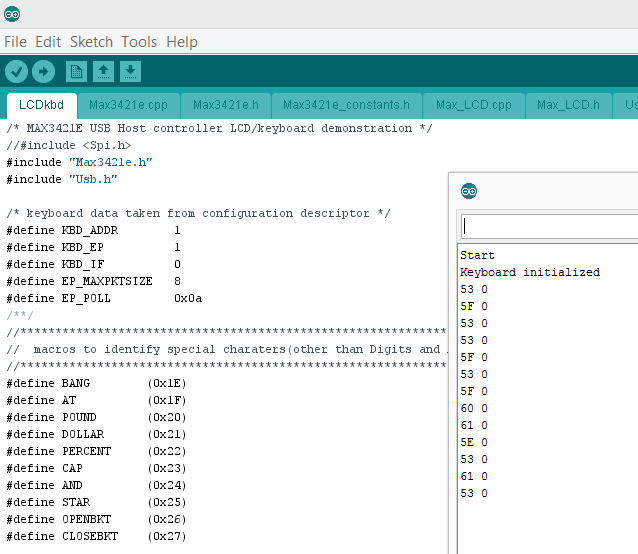Click the Upload arrow button
Viewport: 638px width, 554px height.
tap(44, 72)
